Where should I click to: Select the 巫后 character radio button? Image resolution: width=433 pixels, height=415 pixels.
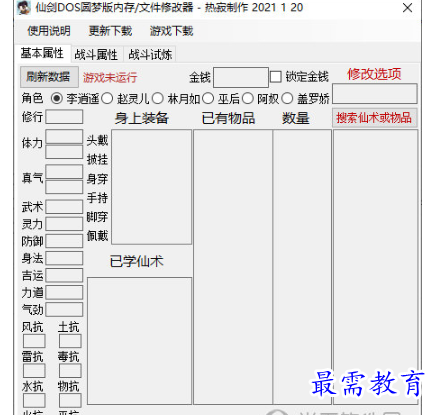(208, 98)
